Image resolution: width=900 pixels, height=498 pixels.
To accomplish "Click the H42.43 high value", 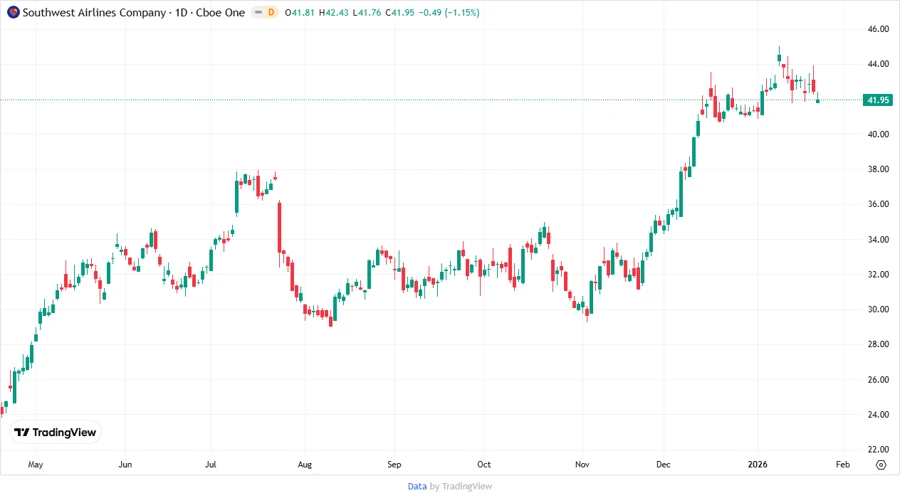I will tap(333, 12).
